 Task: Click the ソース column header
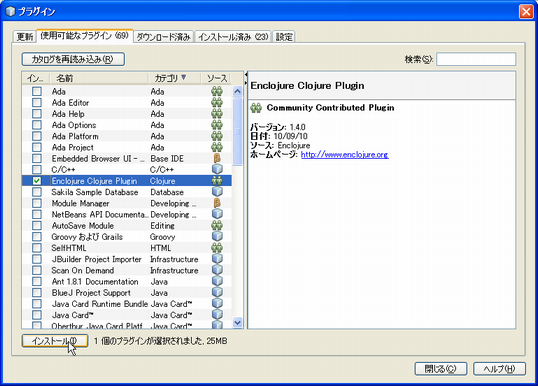point(217,78)
